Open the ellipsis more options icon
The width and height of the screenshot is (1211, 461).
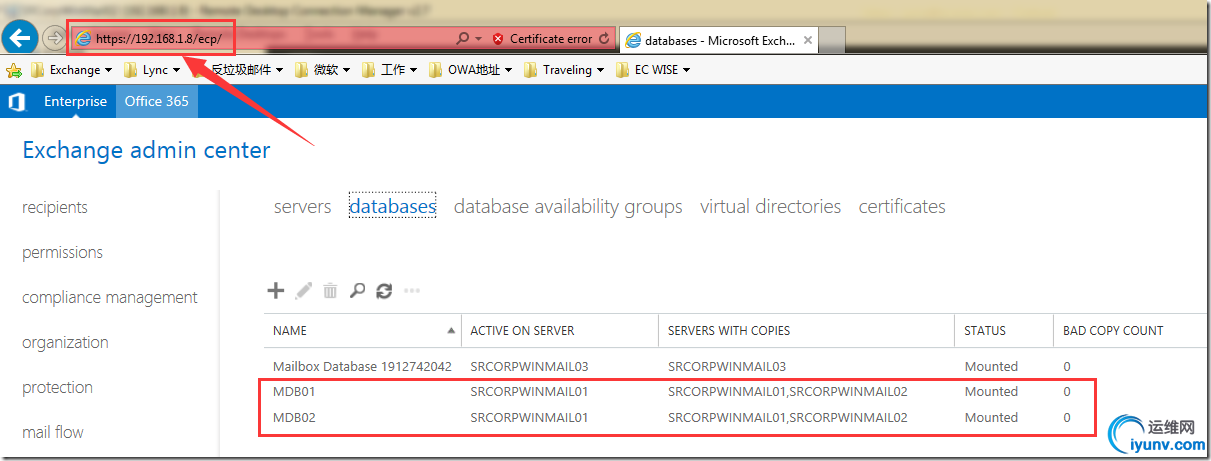click(x=411, y=291)
